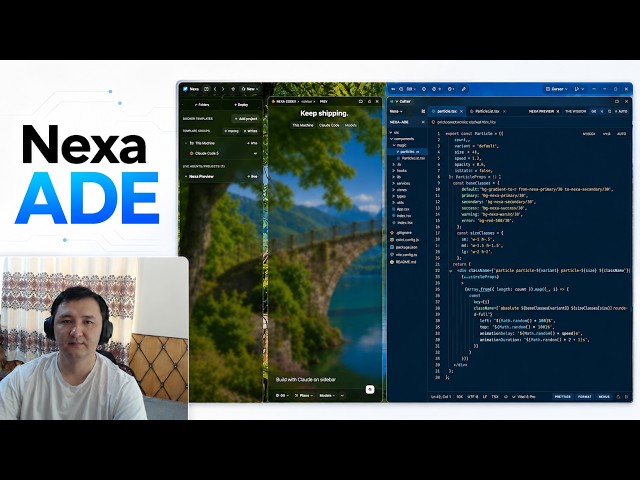
Task: Open package.json in file tree
Action: (x=403, y=247)
